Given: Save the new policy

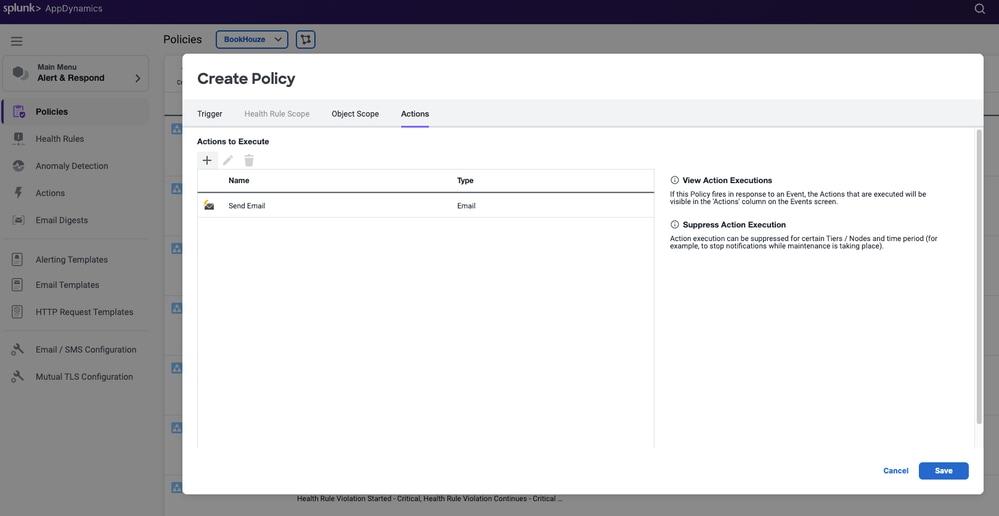Looking at the screenshot, I should pyautogui.click(x=943, y=471).
